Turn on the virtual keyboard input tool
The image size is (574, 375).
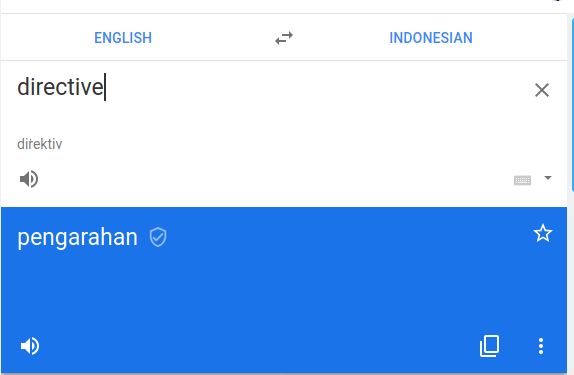coord(522,180)
